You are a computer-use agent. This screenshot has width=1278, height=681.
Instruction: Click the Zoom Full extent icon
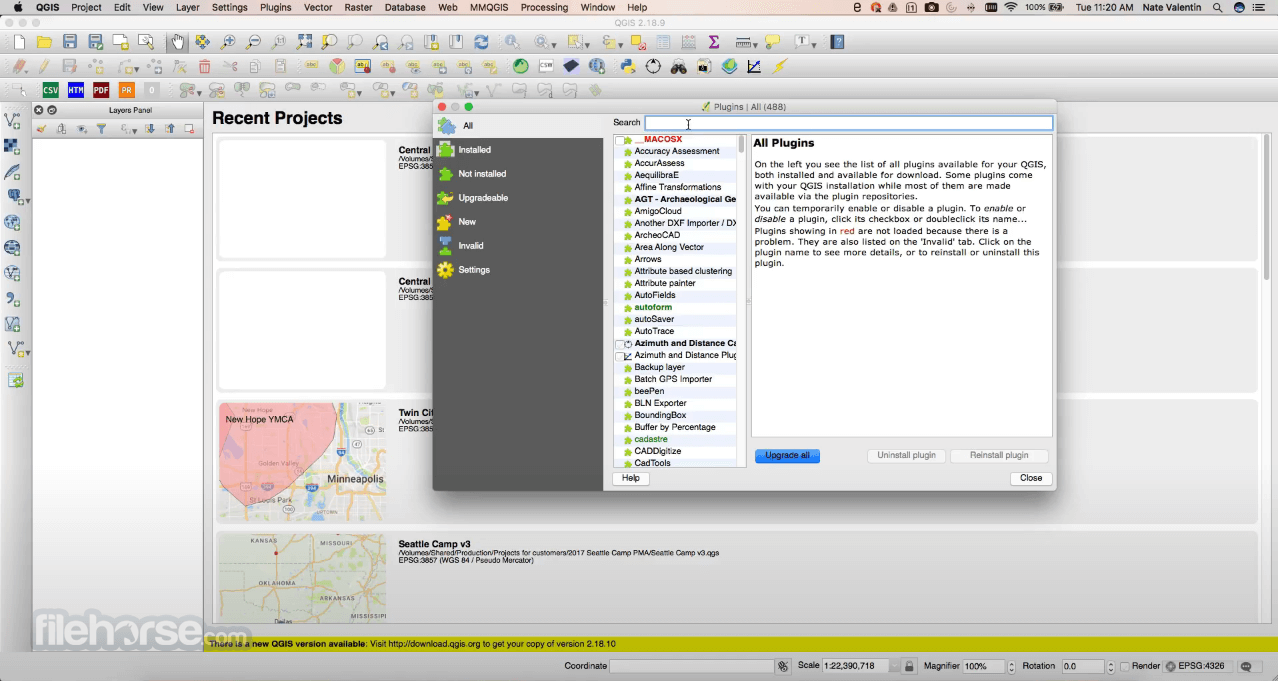click(x=304, y=42)
